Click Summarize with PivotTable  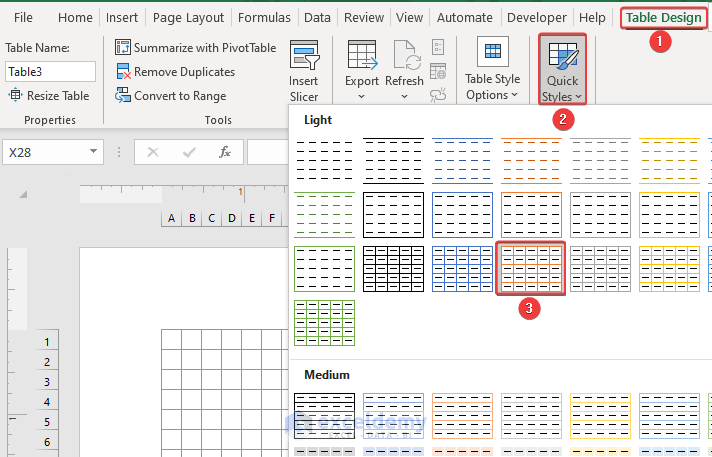[x=196, y=47]
